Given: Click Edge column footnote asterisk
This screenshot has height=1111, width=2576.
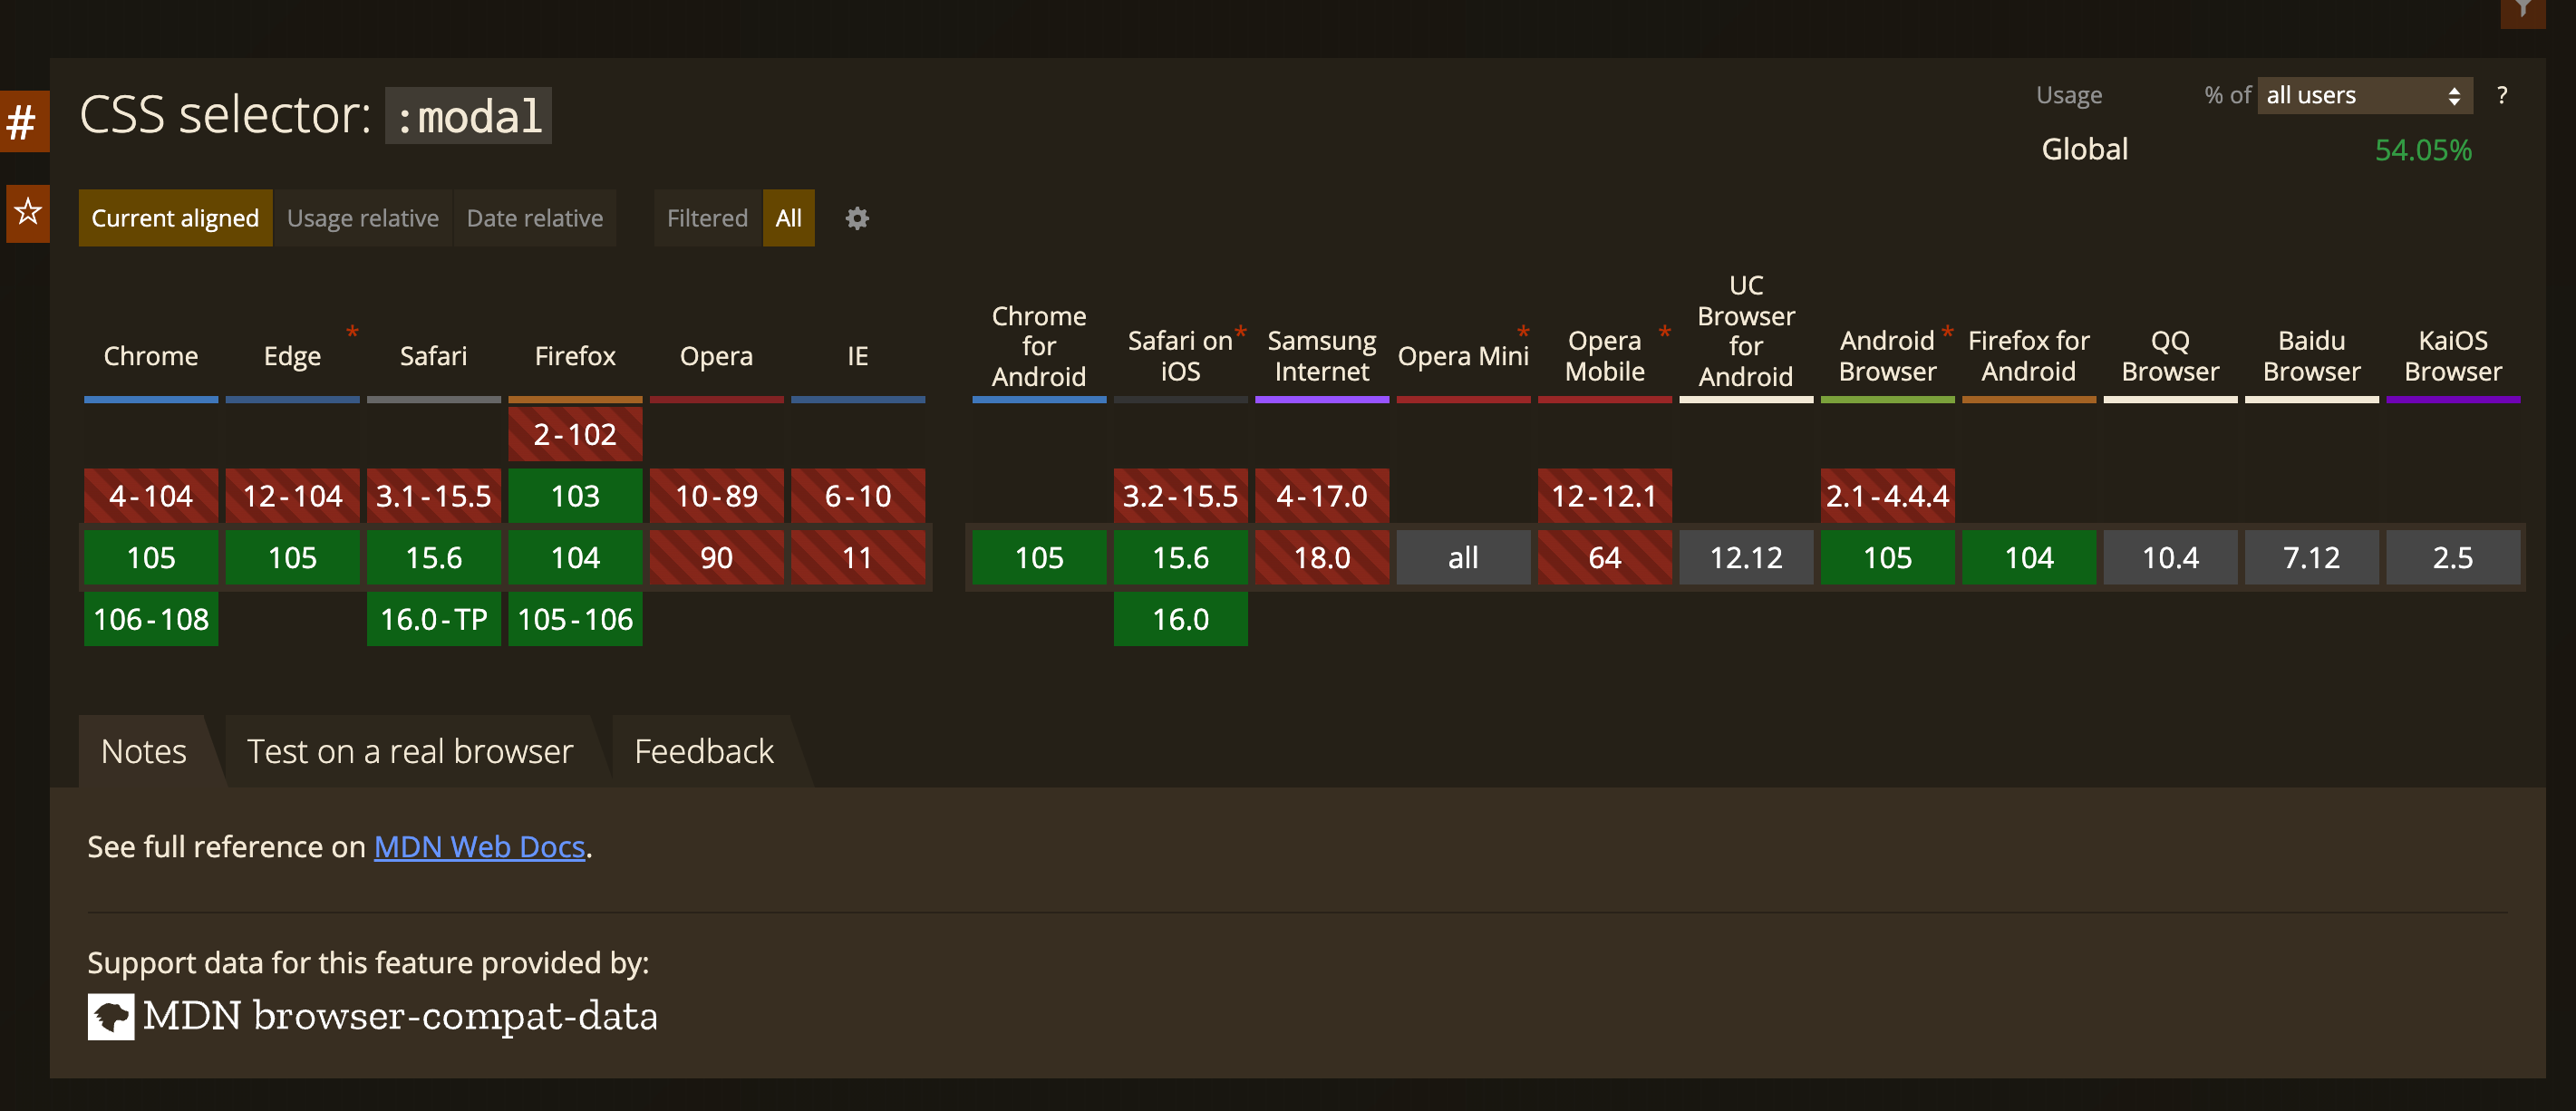Looking at the screenshot, I should tap(352, 331).
